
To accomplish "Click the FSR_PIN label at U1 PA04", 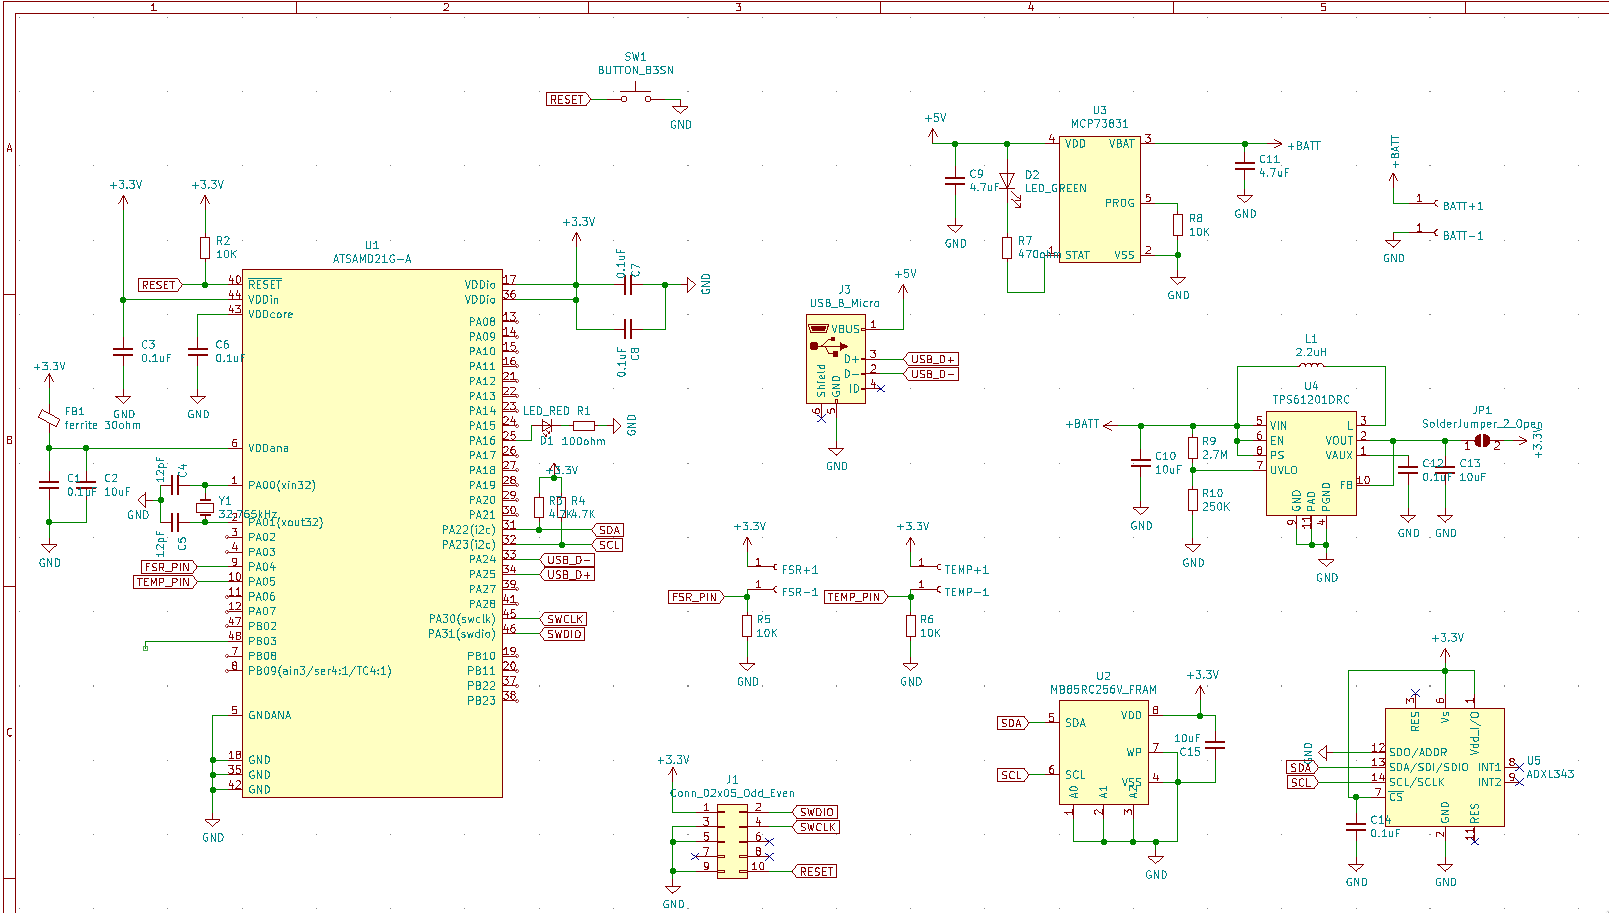I will click(x=168, y=567).
